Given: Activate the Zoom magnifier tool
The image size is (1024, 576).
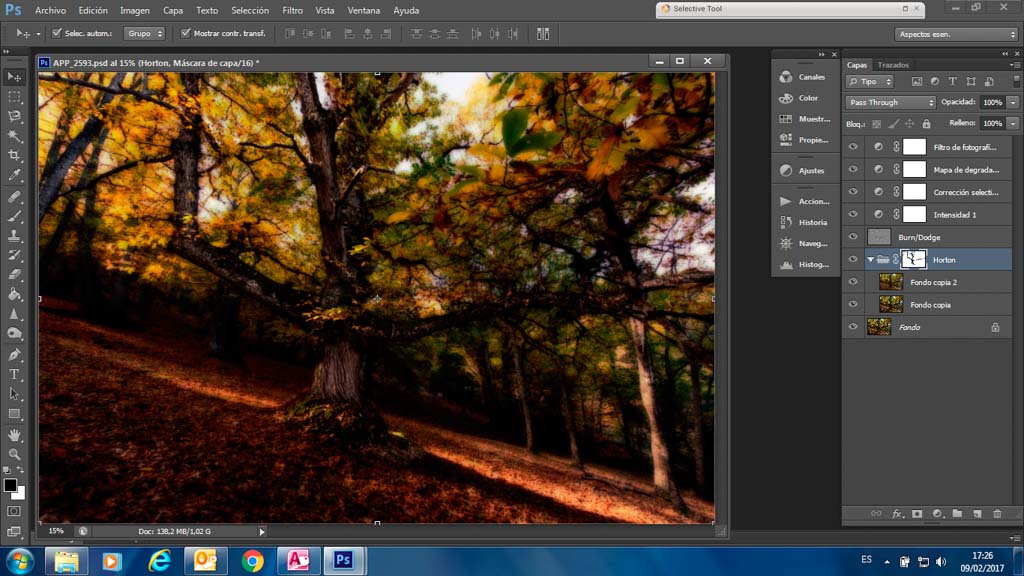Looking at the screenshot, I should [x=14, y=454].
